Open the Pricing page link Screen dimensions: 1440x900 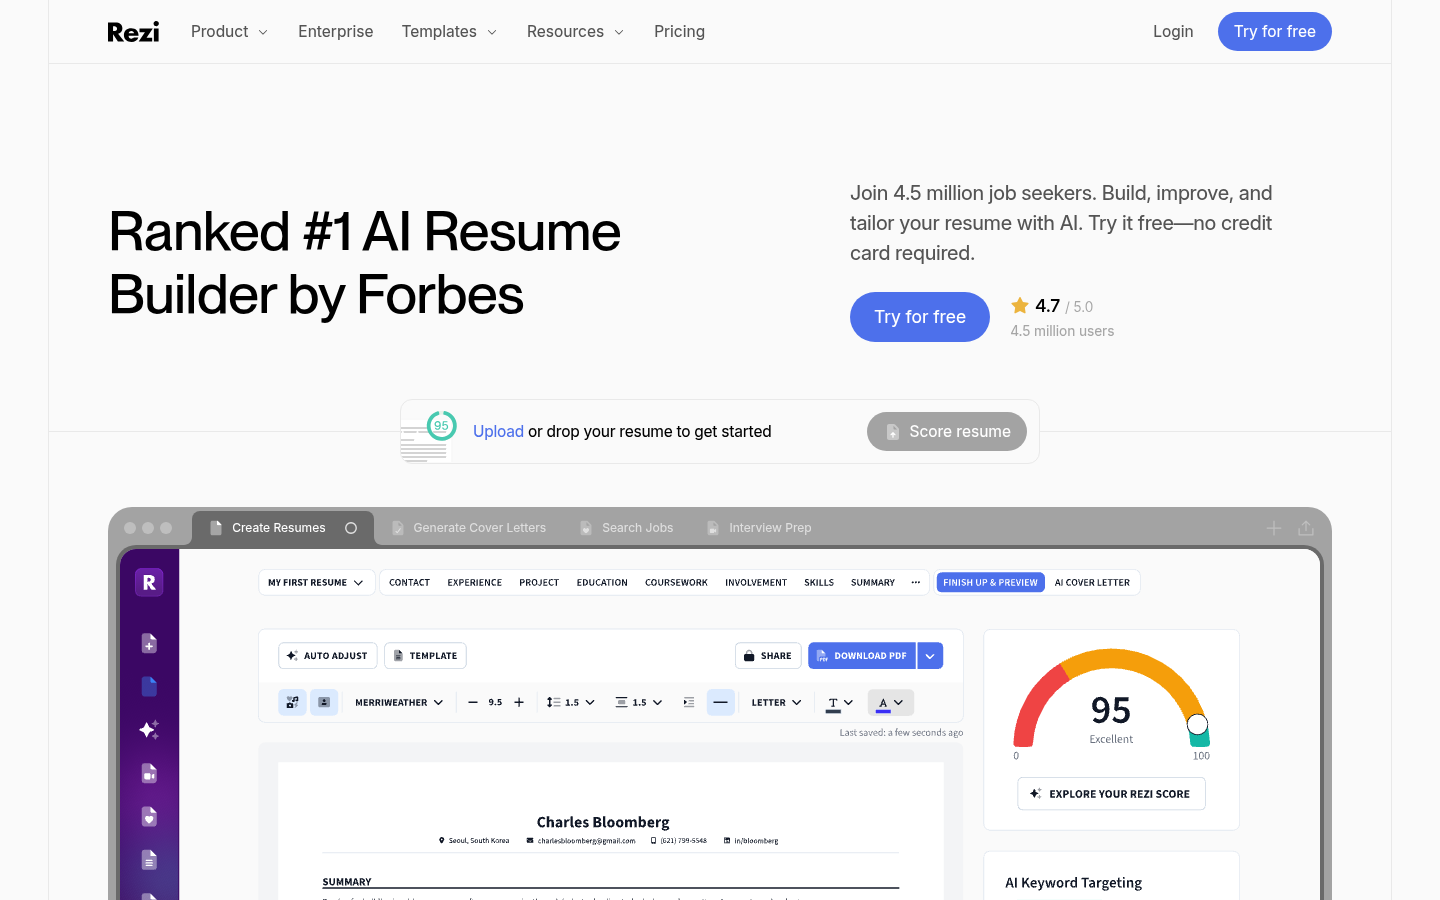[680, 32]
